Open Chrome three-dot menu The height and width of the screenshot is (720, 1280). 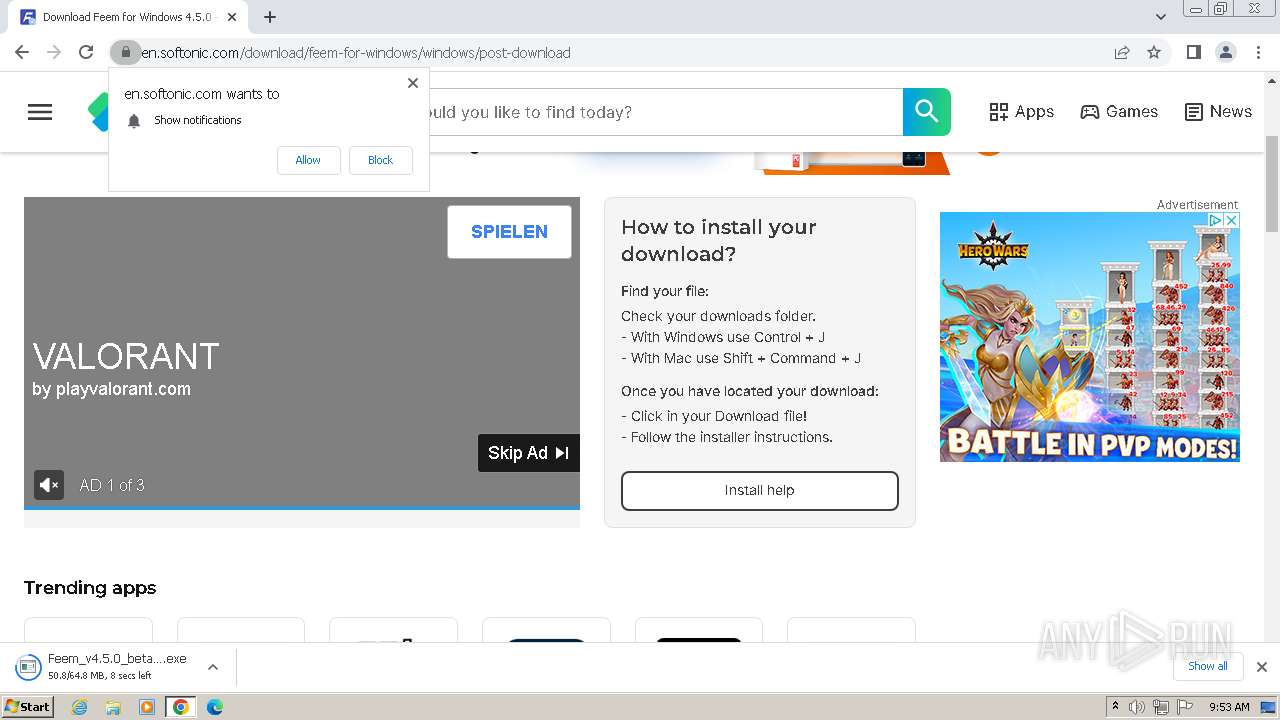[x=1258, y=52]
